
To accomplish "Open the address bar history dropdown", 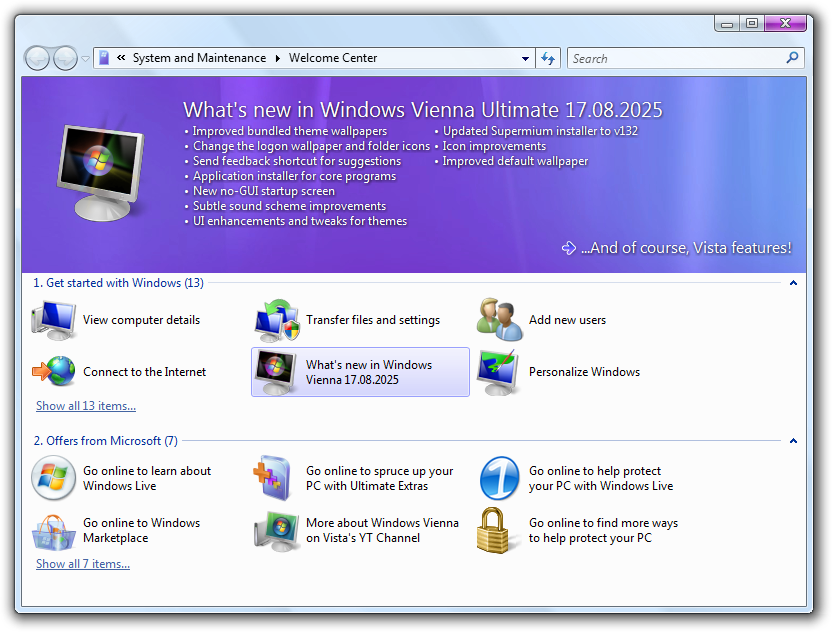I will pyautogui.click(x=525, y=59).
